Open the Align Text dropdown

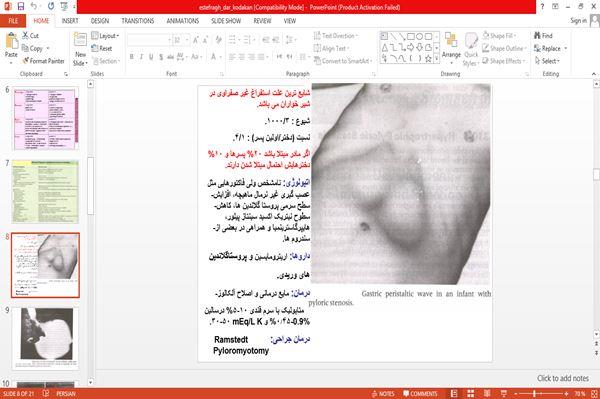(x=331, y=48)
